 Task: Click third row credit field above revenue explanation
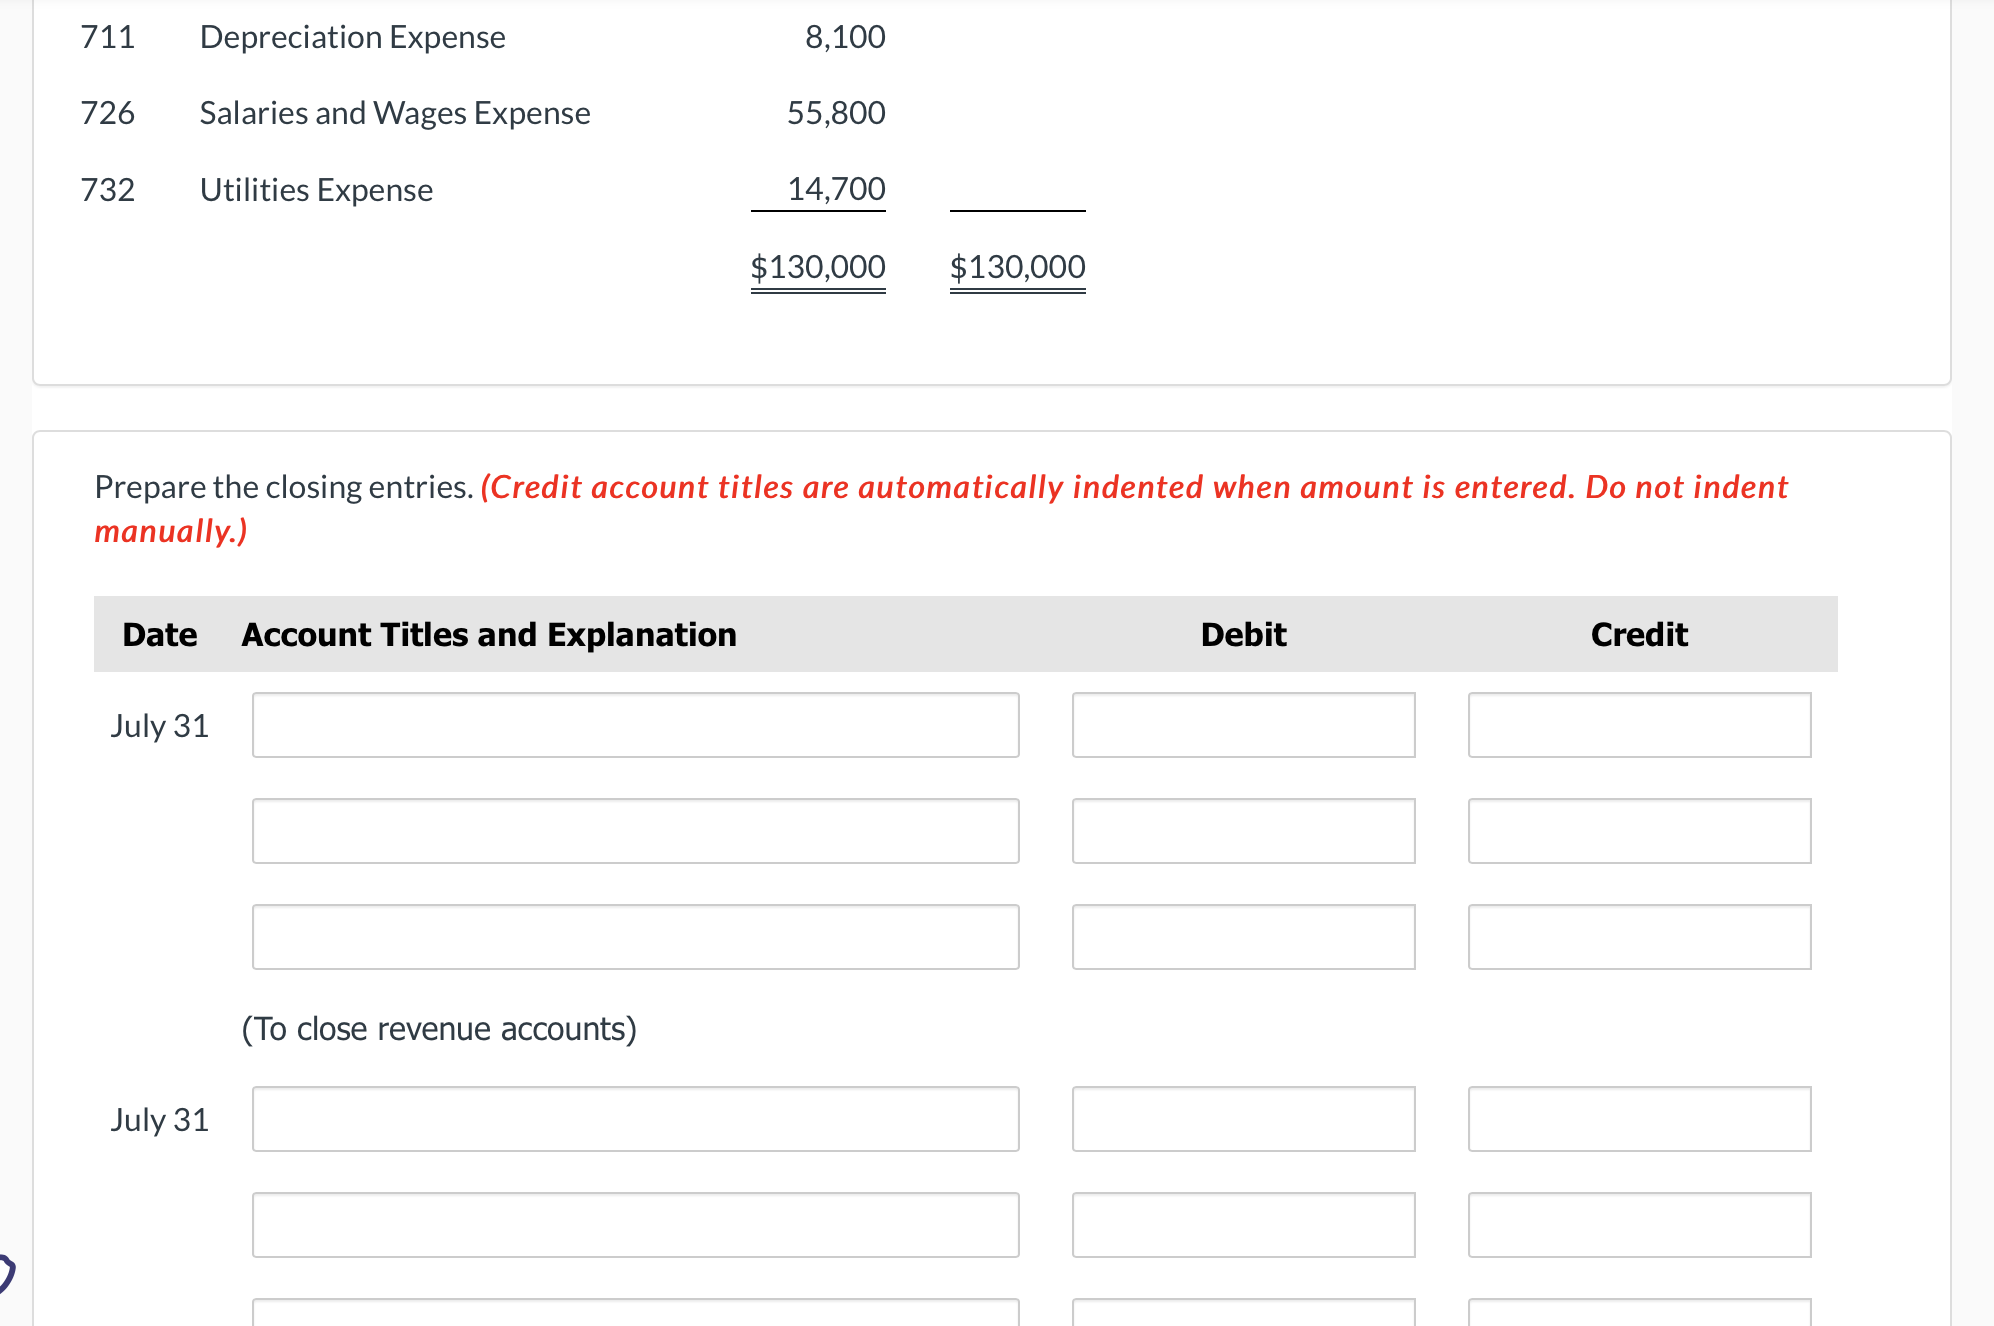(1639, 937)
